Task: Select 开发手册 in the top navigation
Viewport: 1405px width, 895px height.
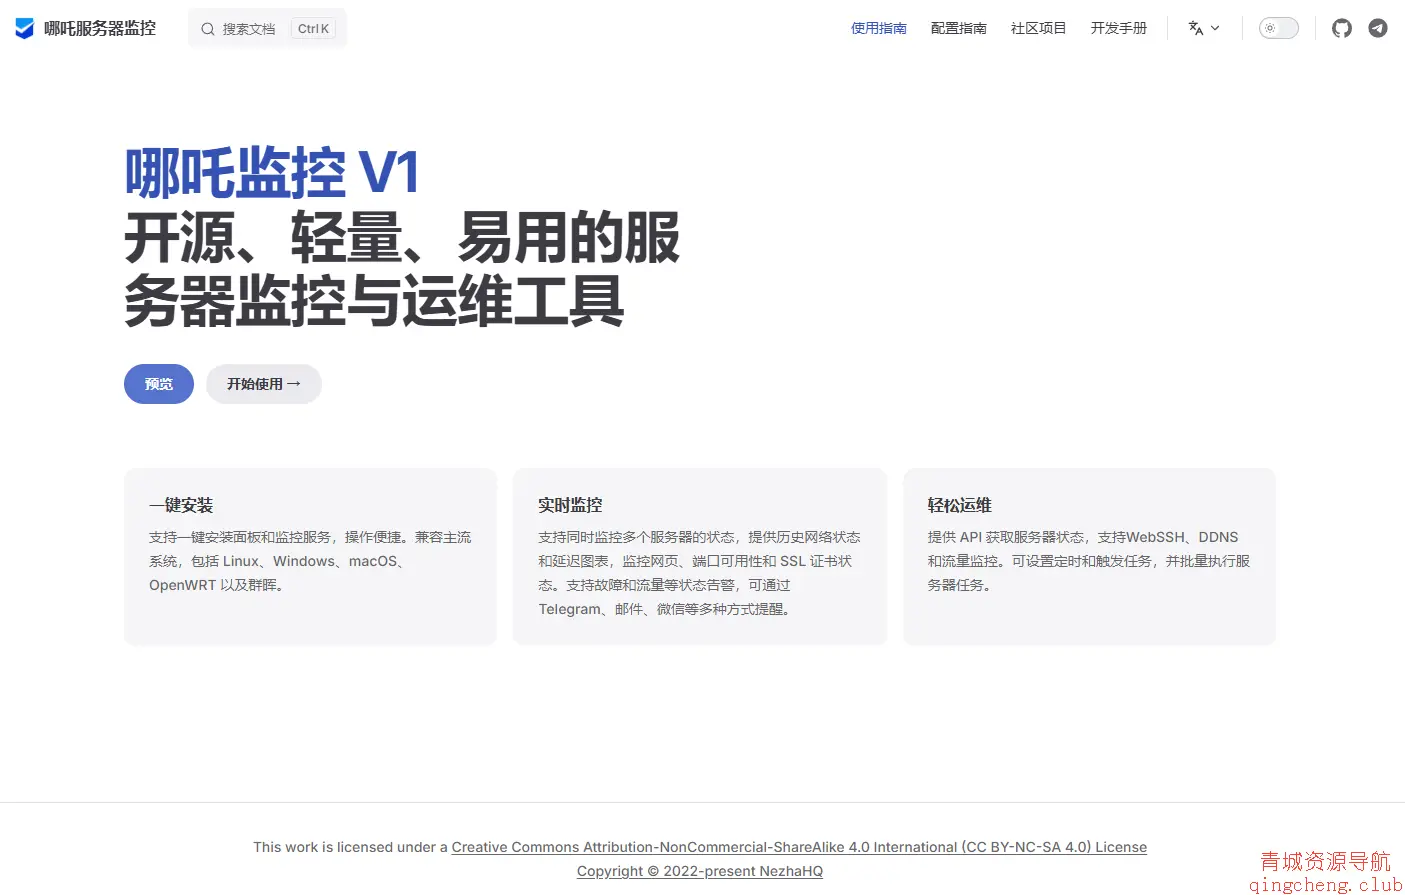Action: [x=1118, y=28]
